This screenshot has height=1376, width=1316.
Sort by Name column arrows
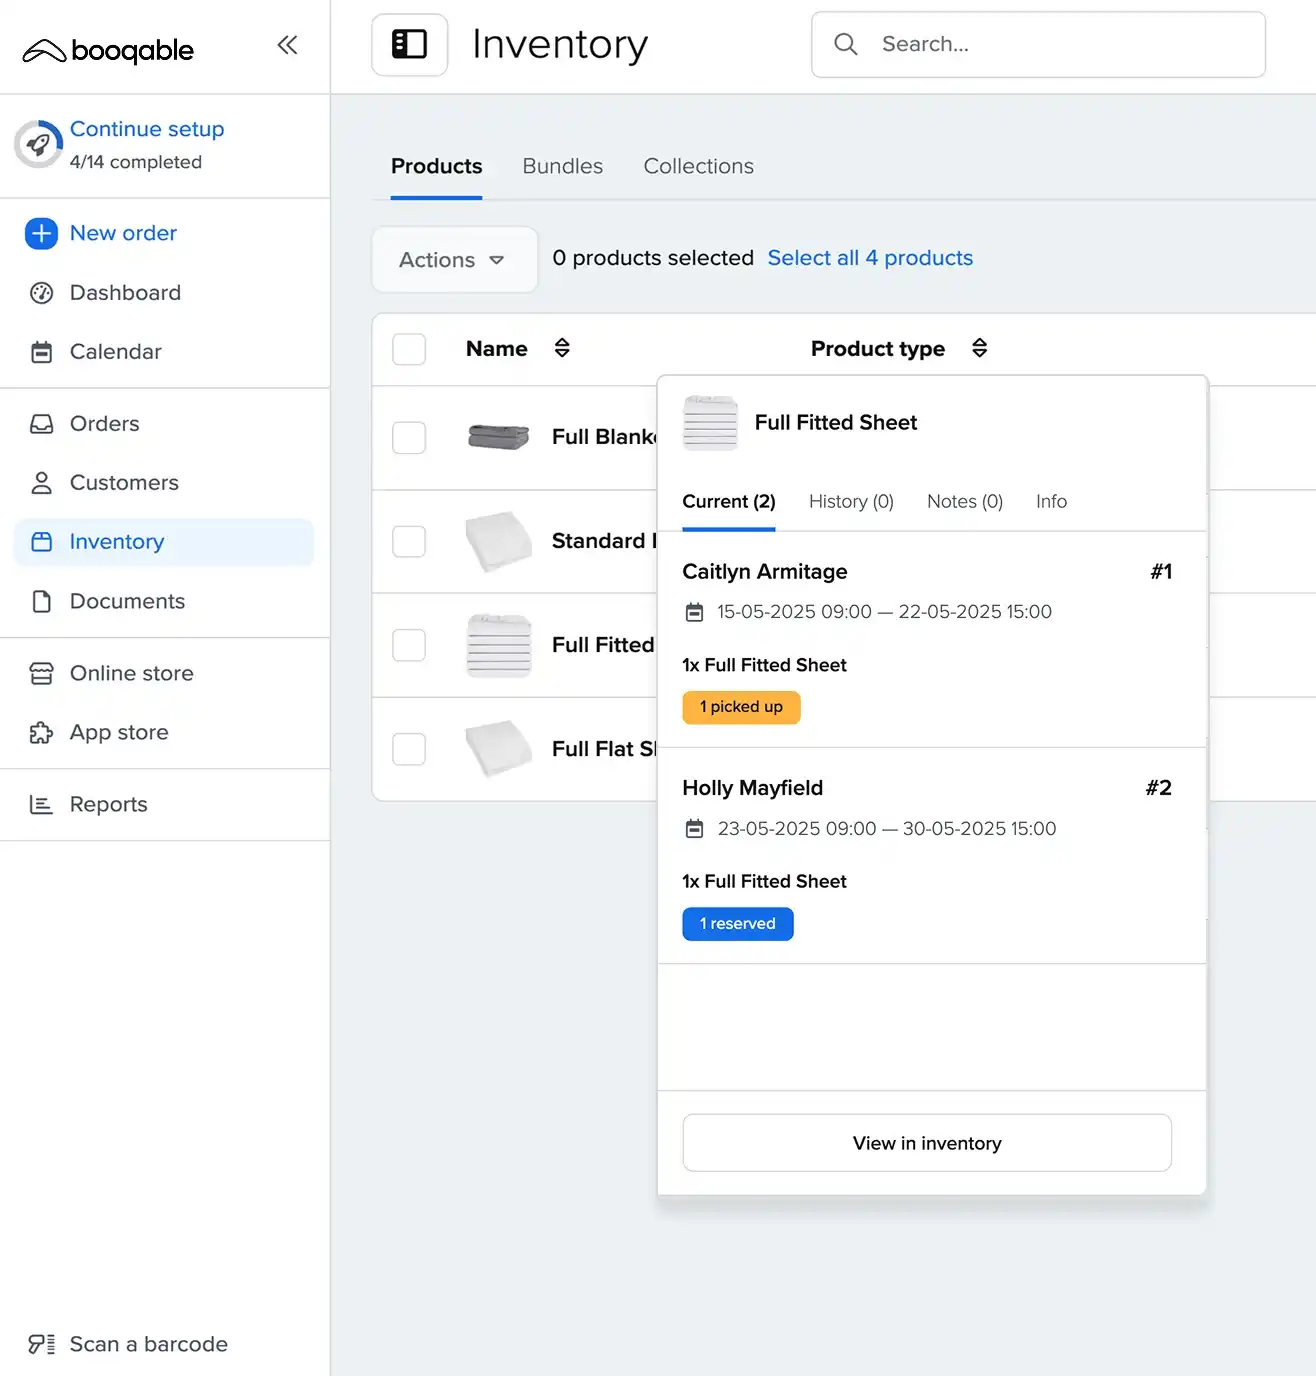562,348
